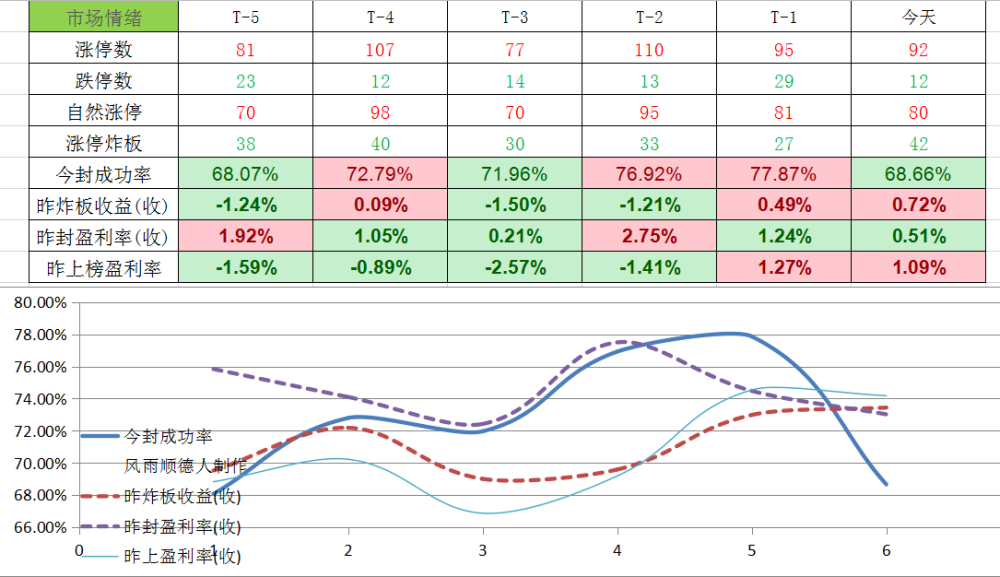Select the 涨停炸板 row label
The height and width of the screenshot is (577, 1000).
[103, 143]
